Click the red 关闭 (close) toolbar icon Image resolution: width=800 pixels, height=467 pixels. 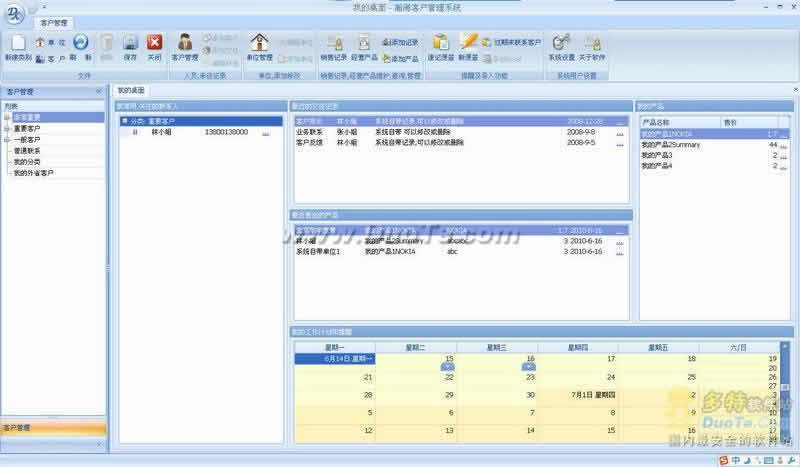155,47
